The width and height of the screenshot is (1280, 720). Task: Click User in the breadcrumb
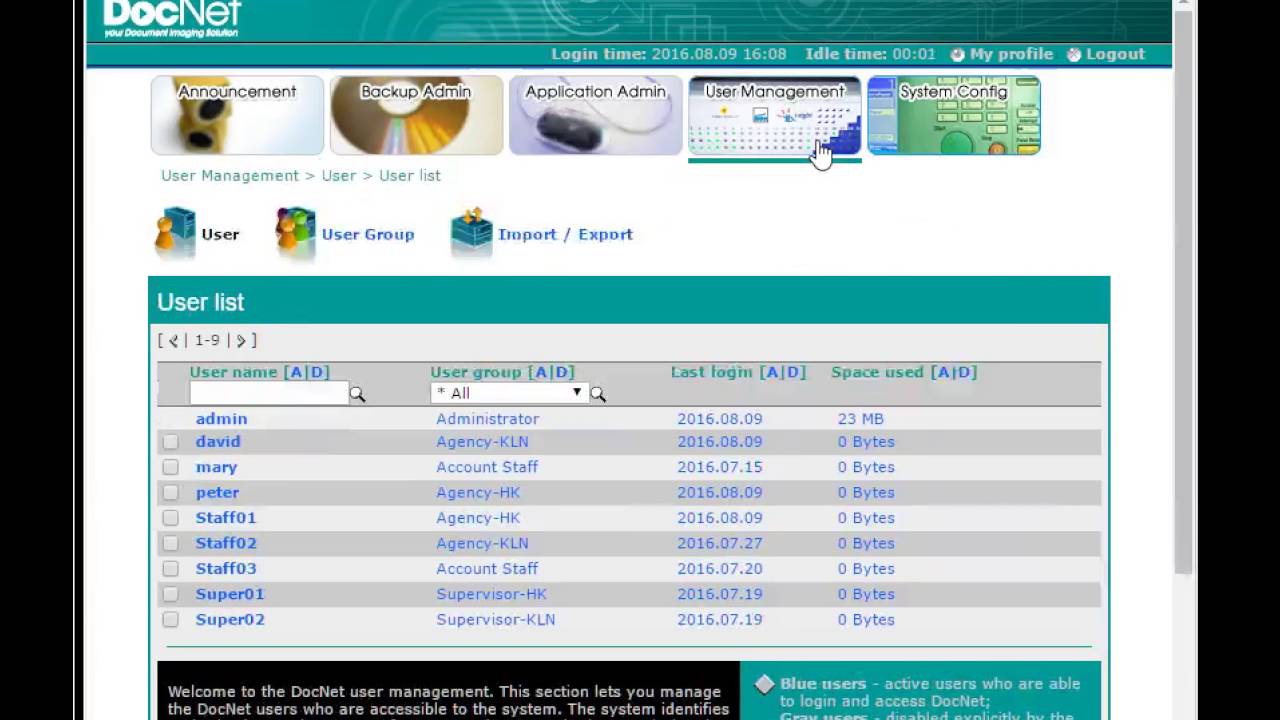point(339,176)
